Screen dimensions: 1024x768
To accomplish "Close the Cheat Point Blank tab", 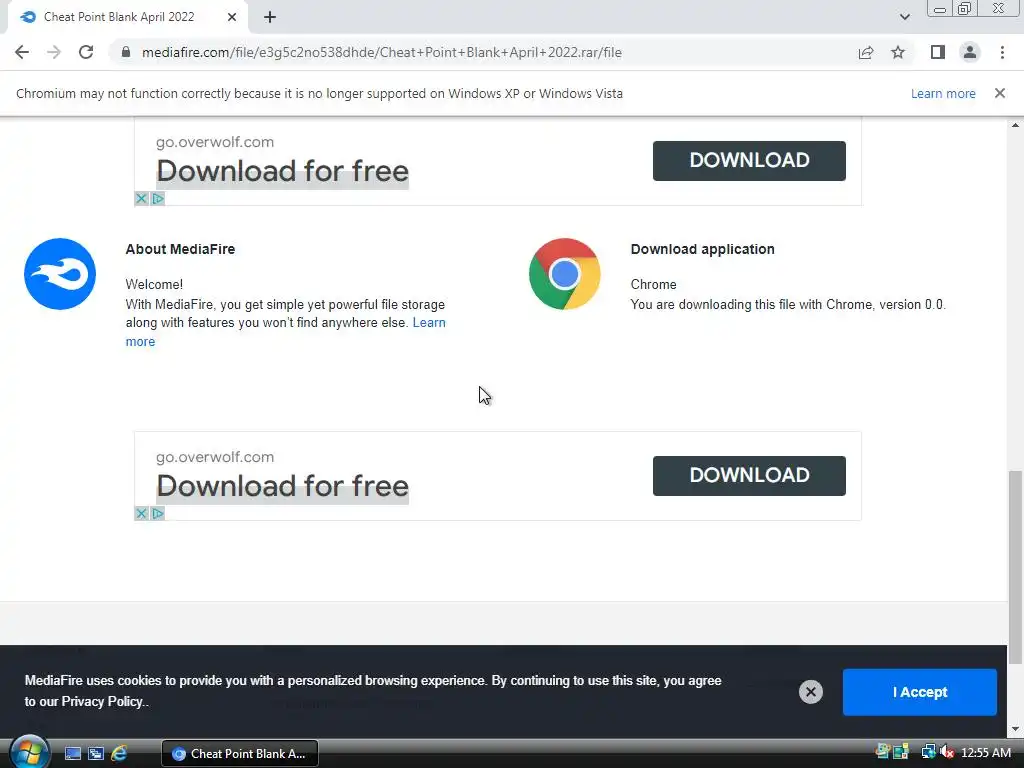I will click(x=232, y=17).
